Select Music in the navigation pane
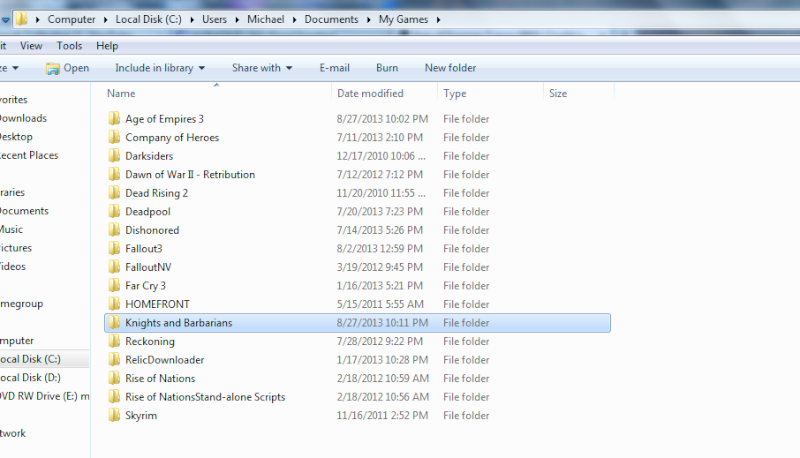The height and width of the screenshot is (458, 800). pyautogui.click(x=11, y=230)
